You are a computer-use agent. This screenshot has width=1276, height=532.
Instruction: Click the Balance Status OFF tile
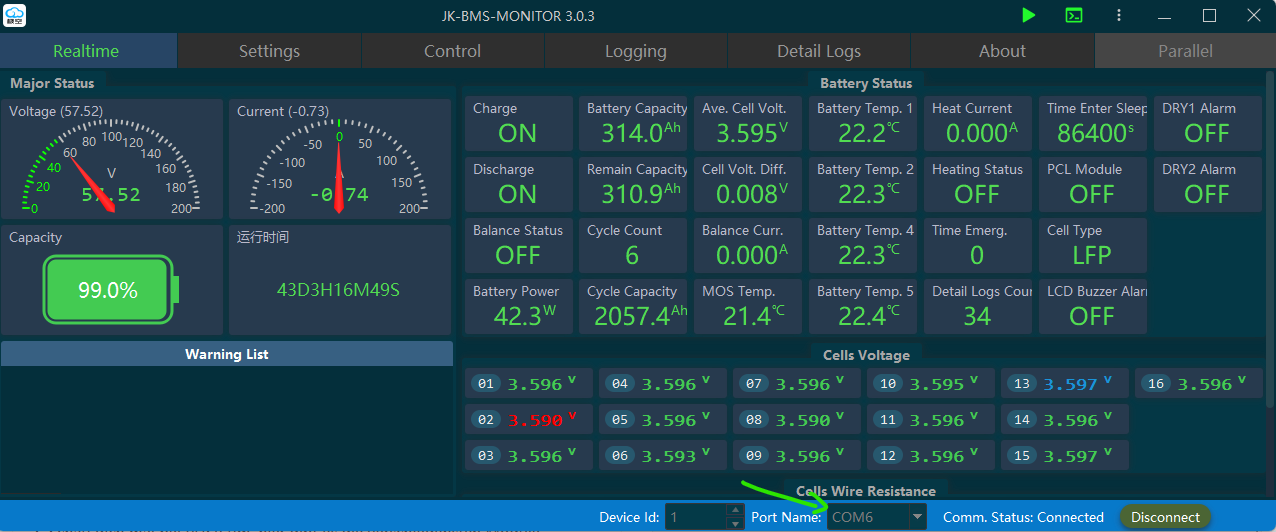tap(519, 245)
